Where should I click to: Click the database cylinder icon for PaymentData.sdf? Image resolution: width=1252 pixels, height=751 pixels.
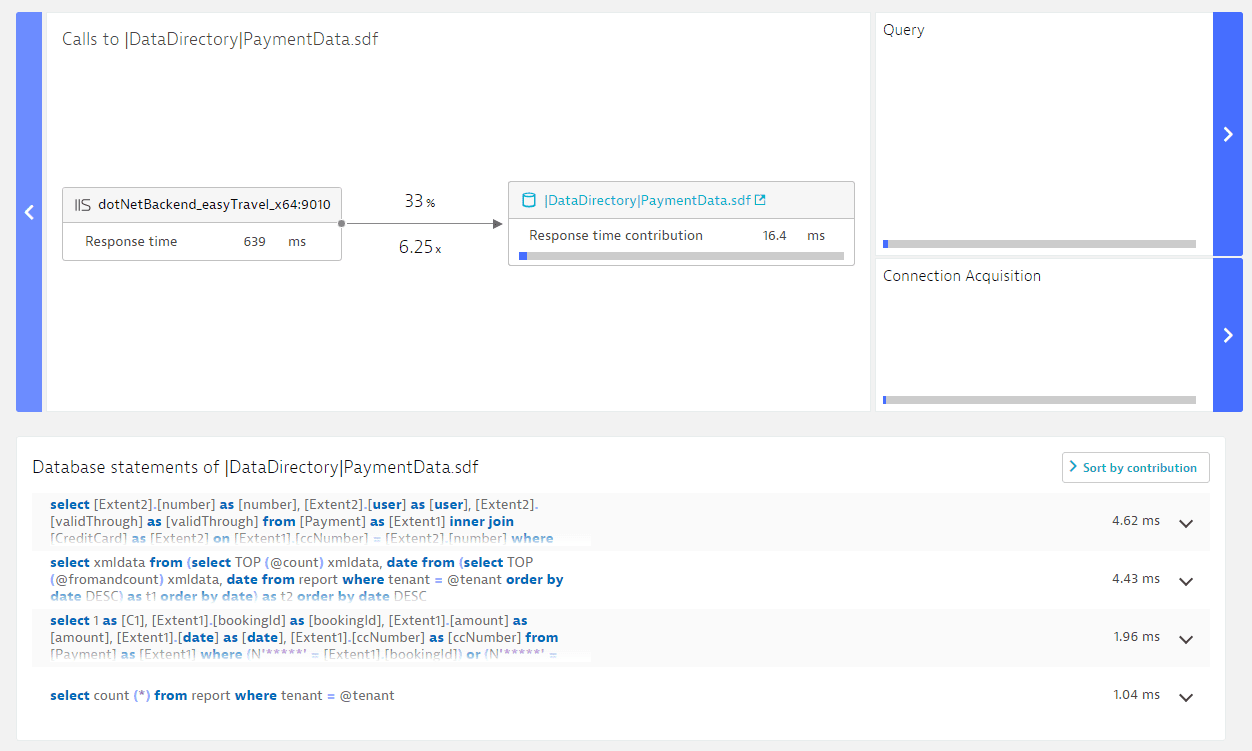coord(529,200)
